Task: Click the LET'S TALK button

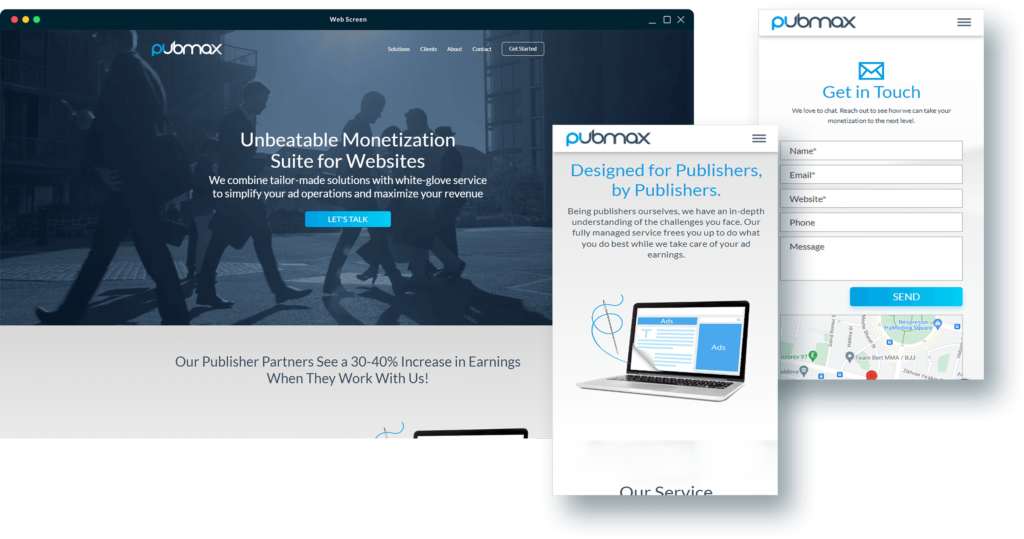Action: (x=347, y=219)
